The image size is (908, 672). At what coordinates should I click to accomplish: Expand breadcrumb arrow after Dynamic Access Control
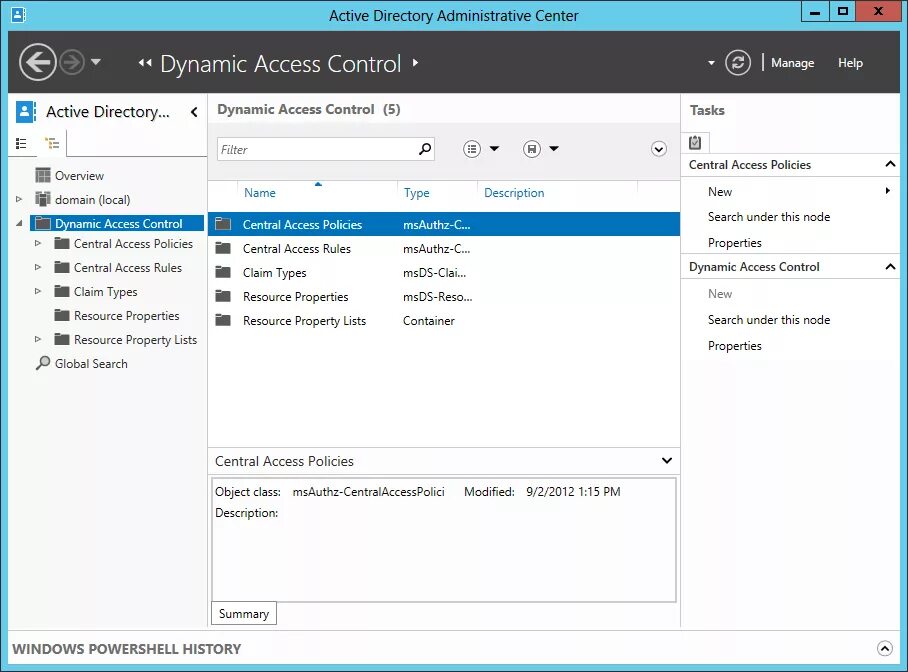[x=415, y=63]
